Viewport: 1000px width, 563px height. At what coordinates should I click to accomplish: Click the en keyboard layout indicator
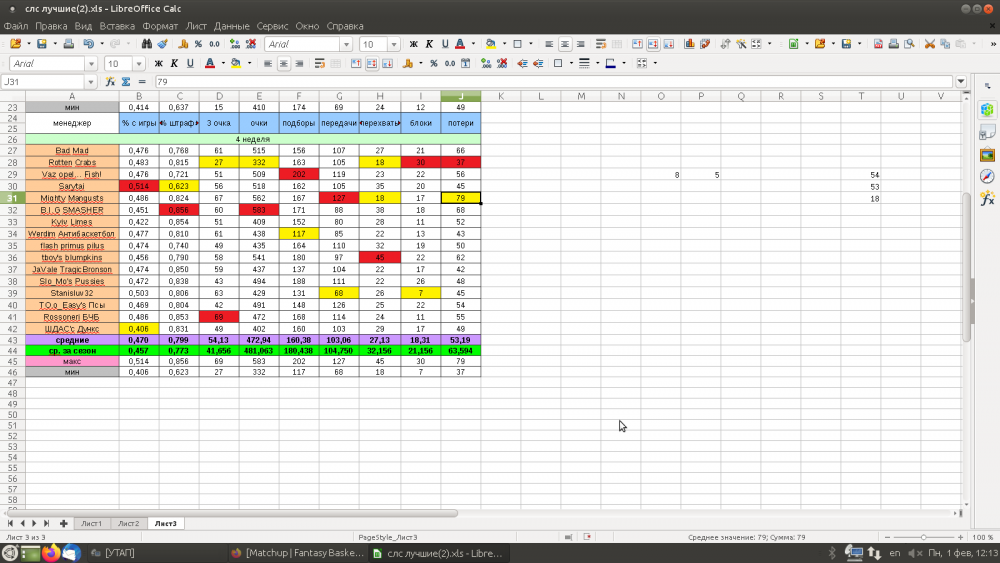[895, 553]
